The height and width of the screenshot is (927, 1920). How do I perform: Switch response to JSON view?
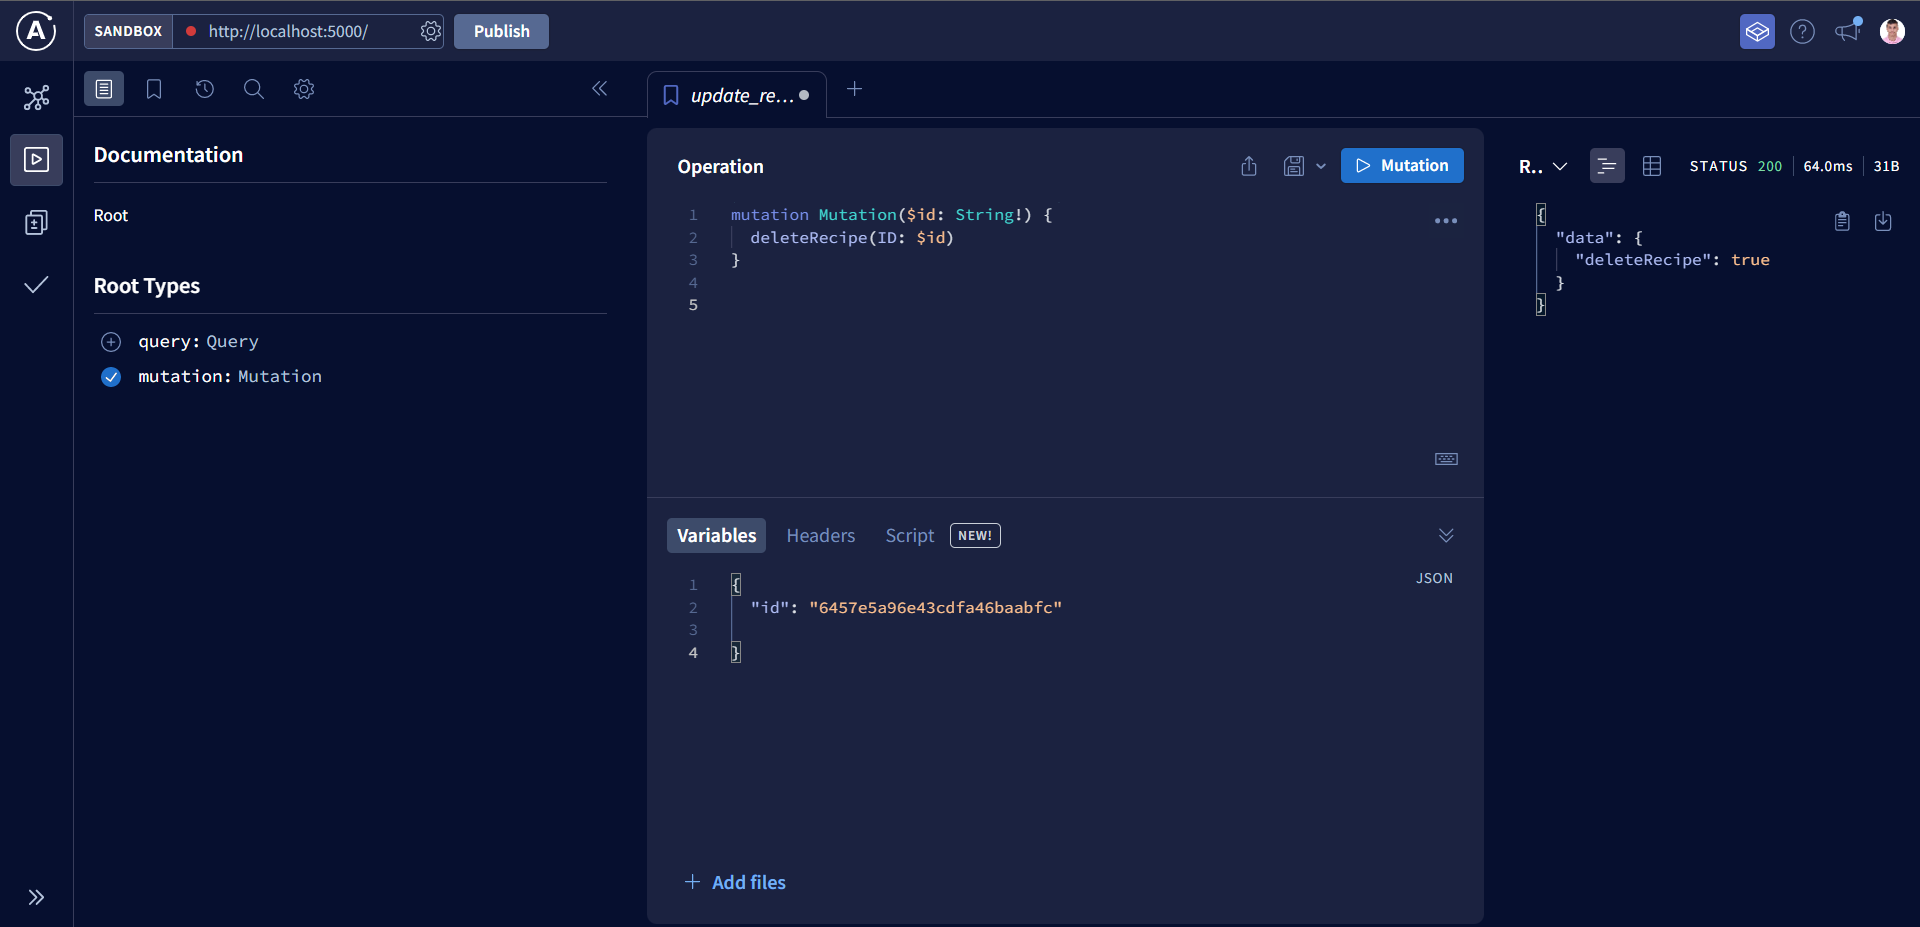[x=1607, y=166]
